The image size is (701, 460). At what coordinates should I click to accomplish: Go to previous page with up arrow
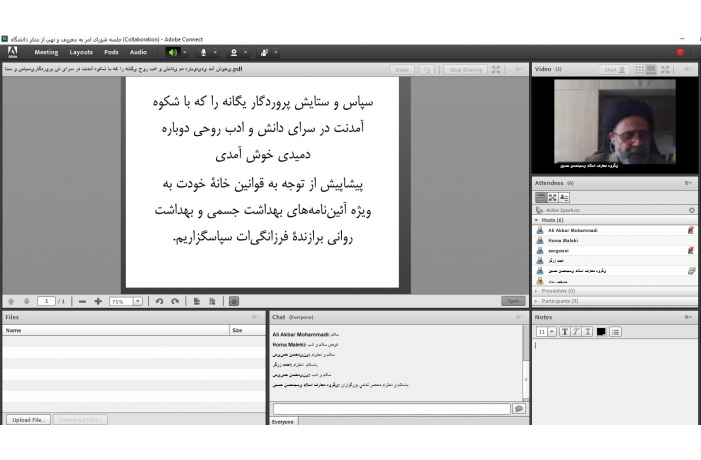(x=11, y=301)
